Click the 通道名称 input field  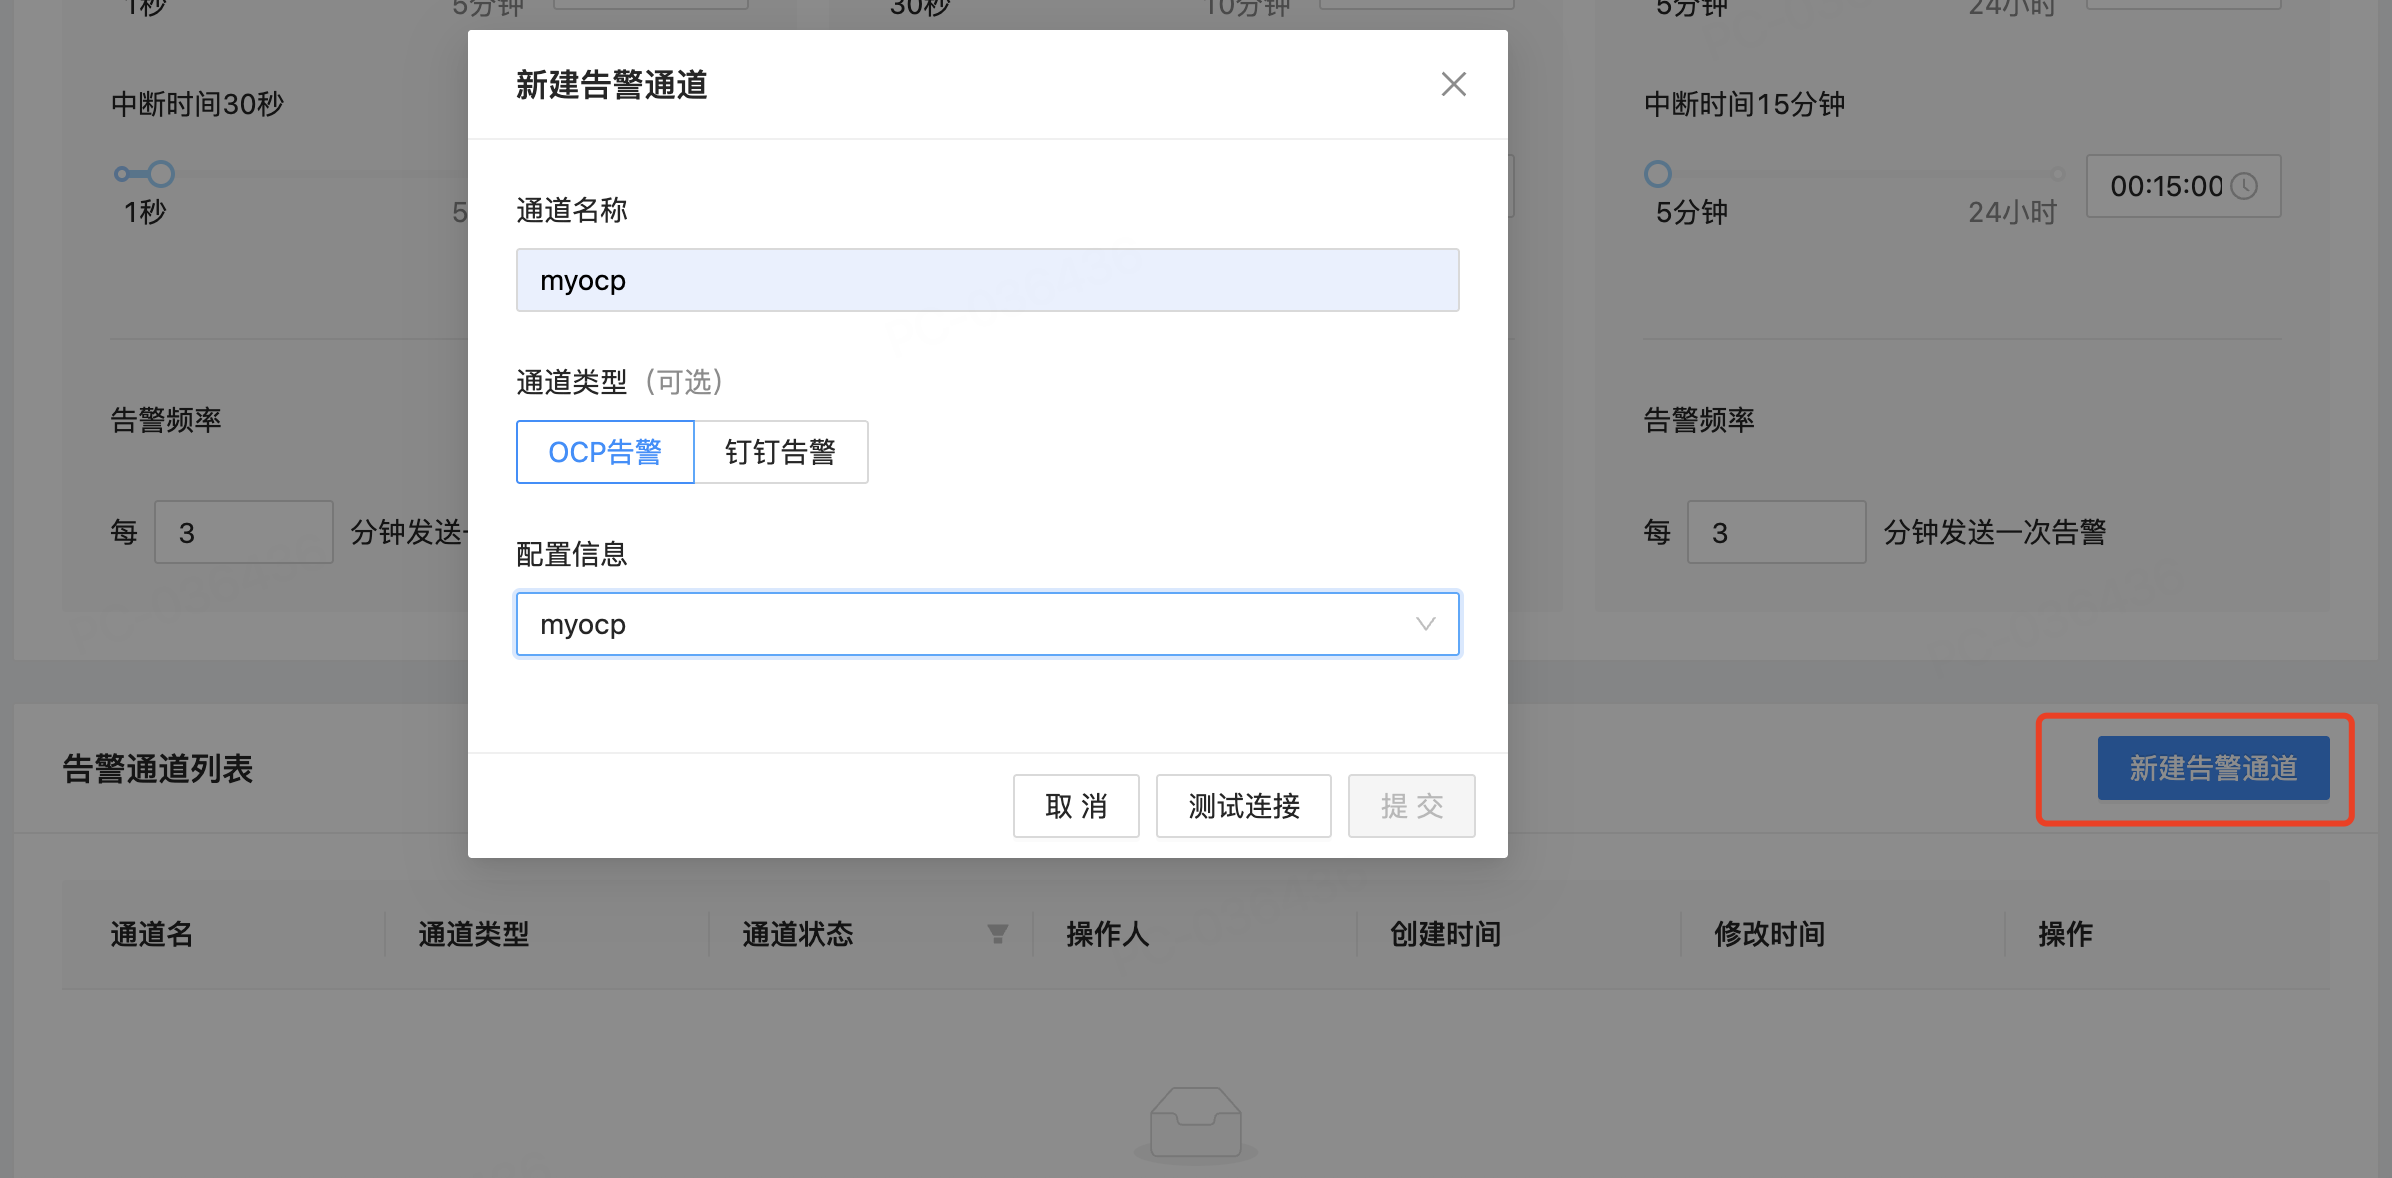(987, 280)
